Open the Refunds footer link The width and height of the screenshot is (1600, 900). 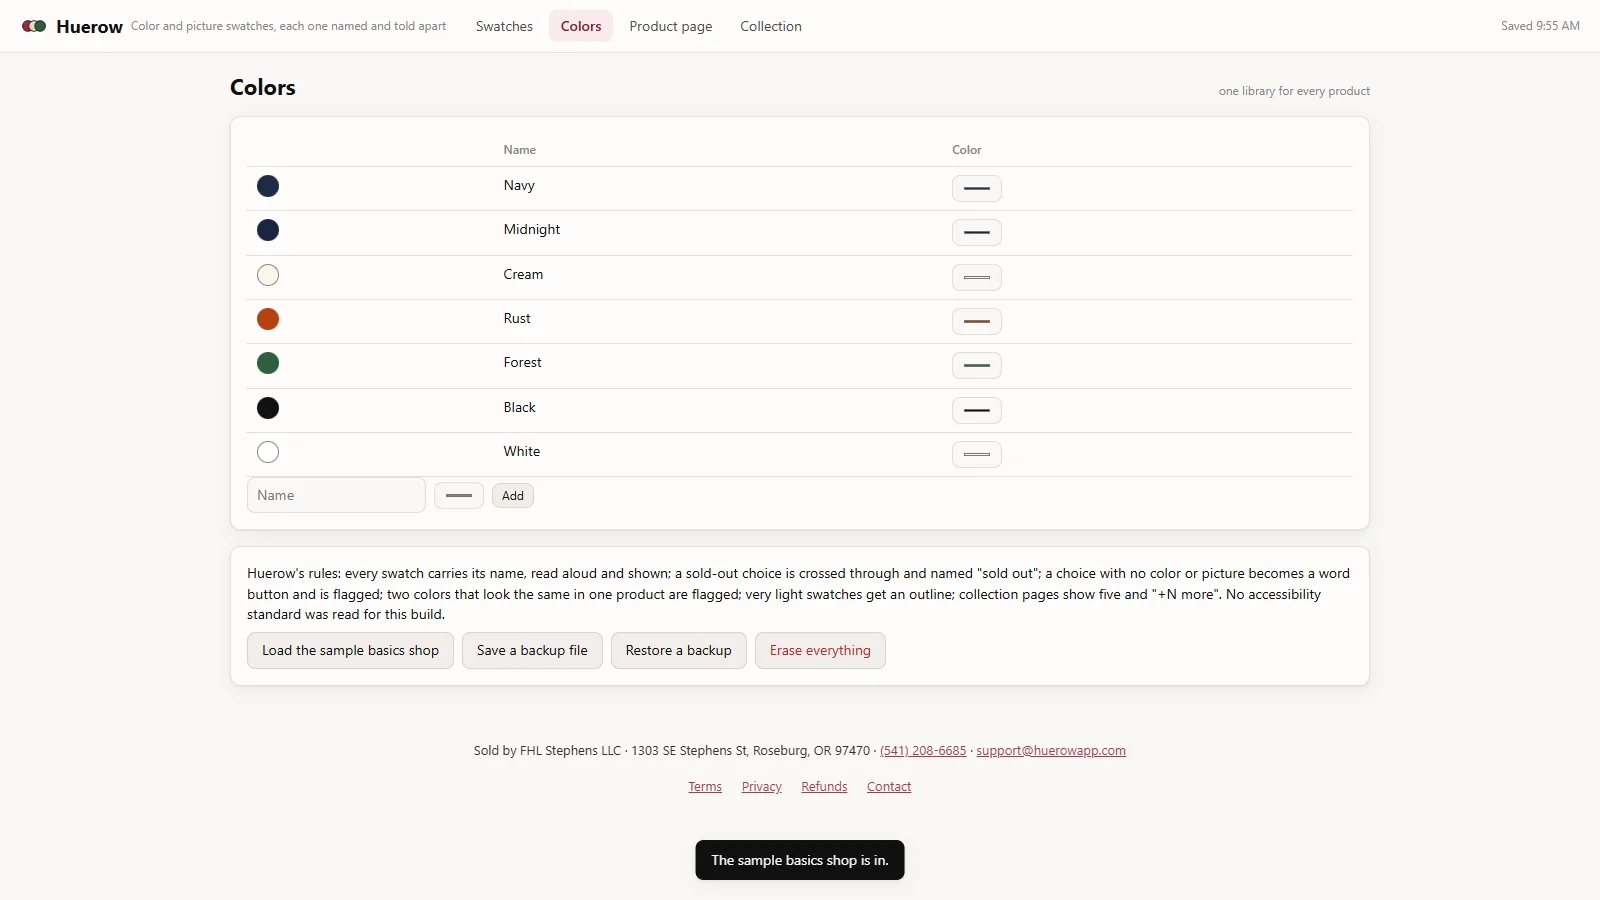tap(824, 787)
